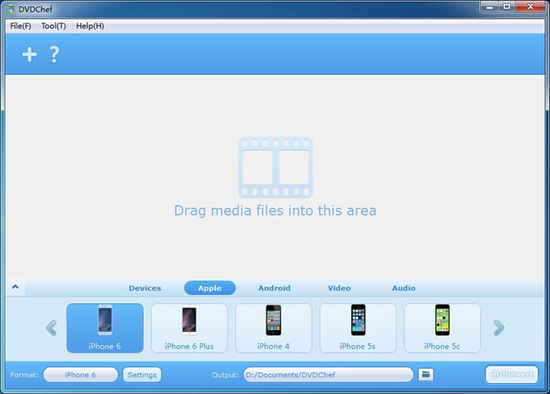Image resolution: width=550 pixels, height=394 pixels.
Task: Go to the previous device presets
Action: 51,328
